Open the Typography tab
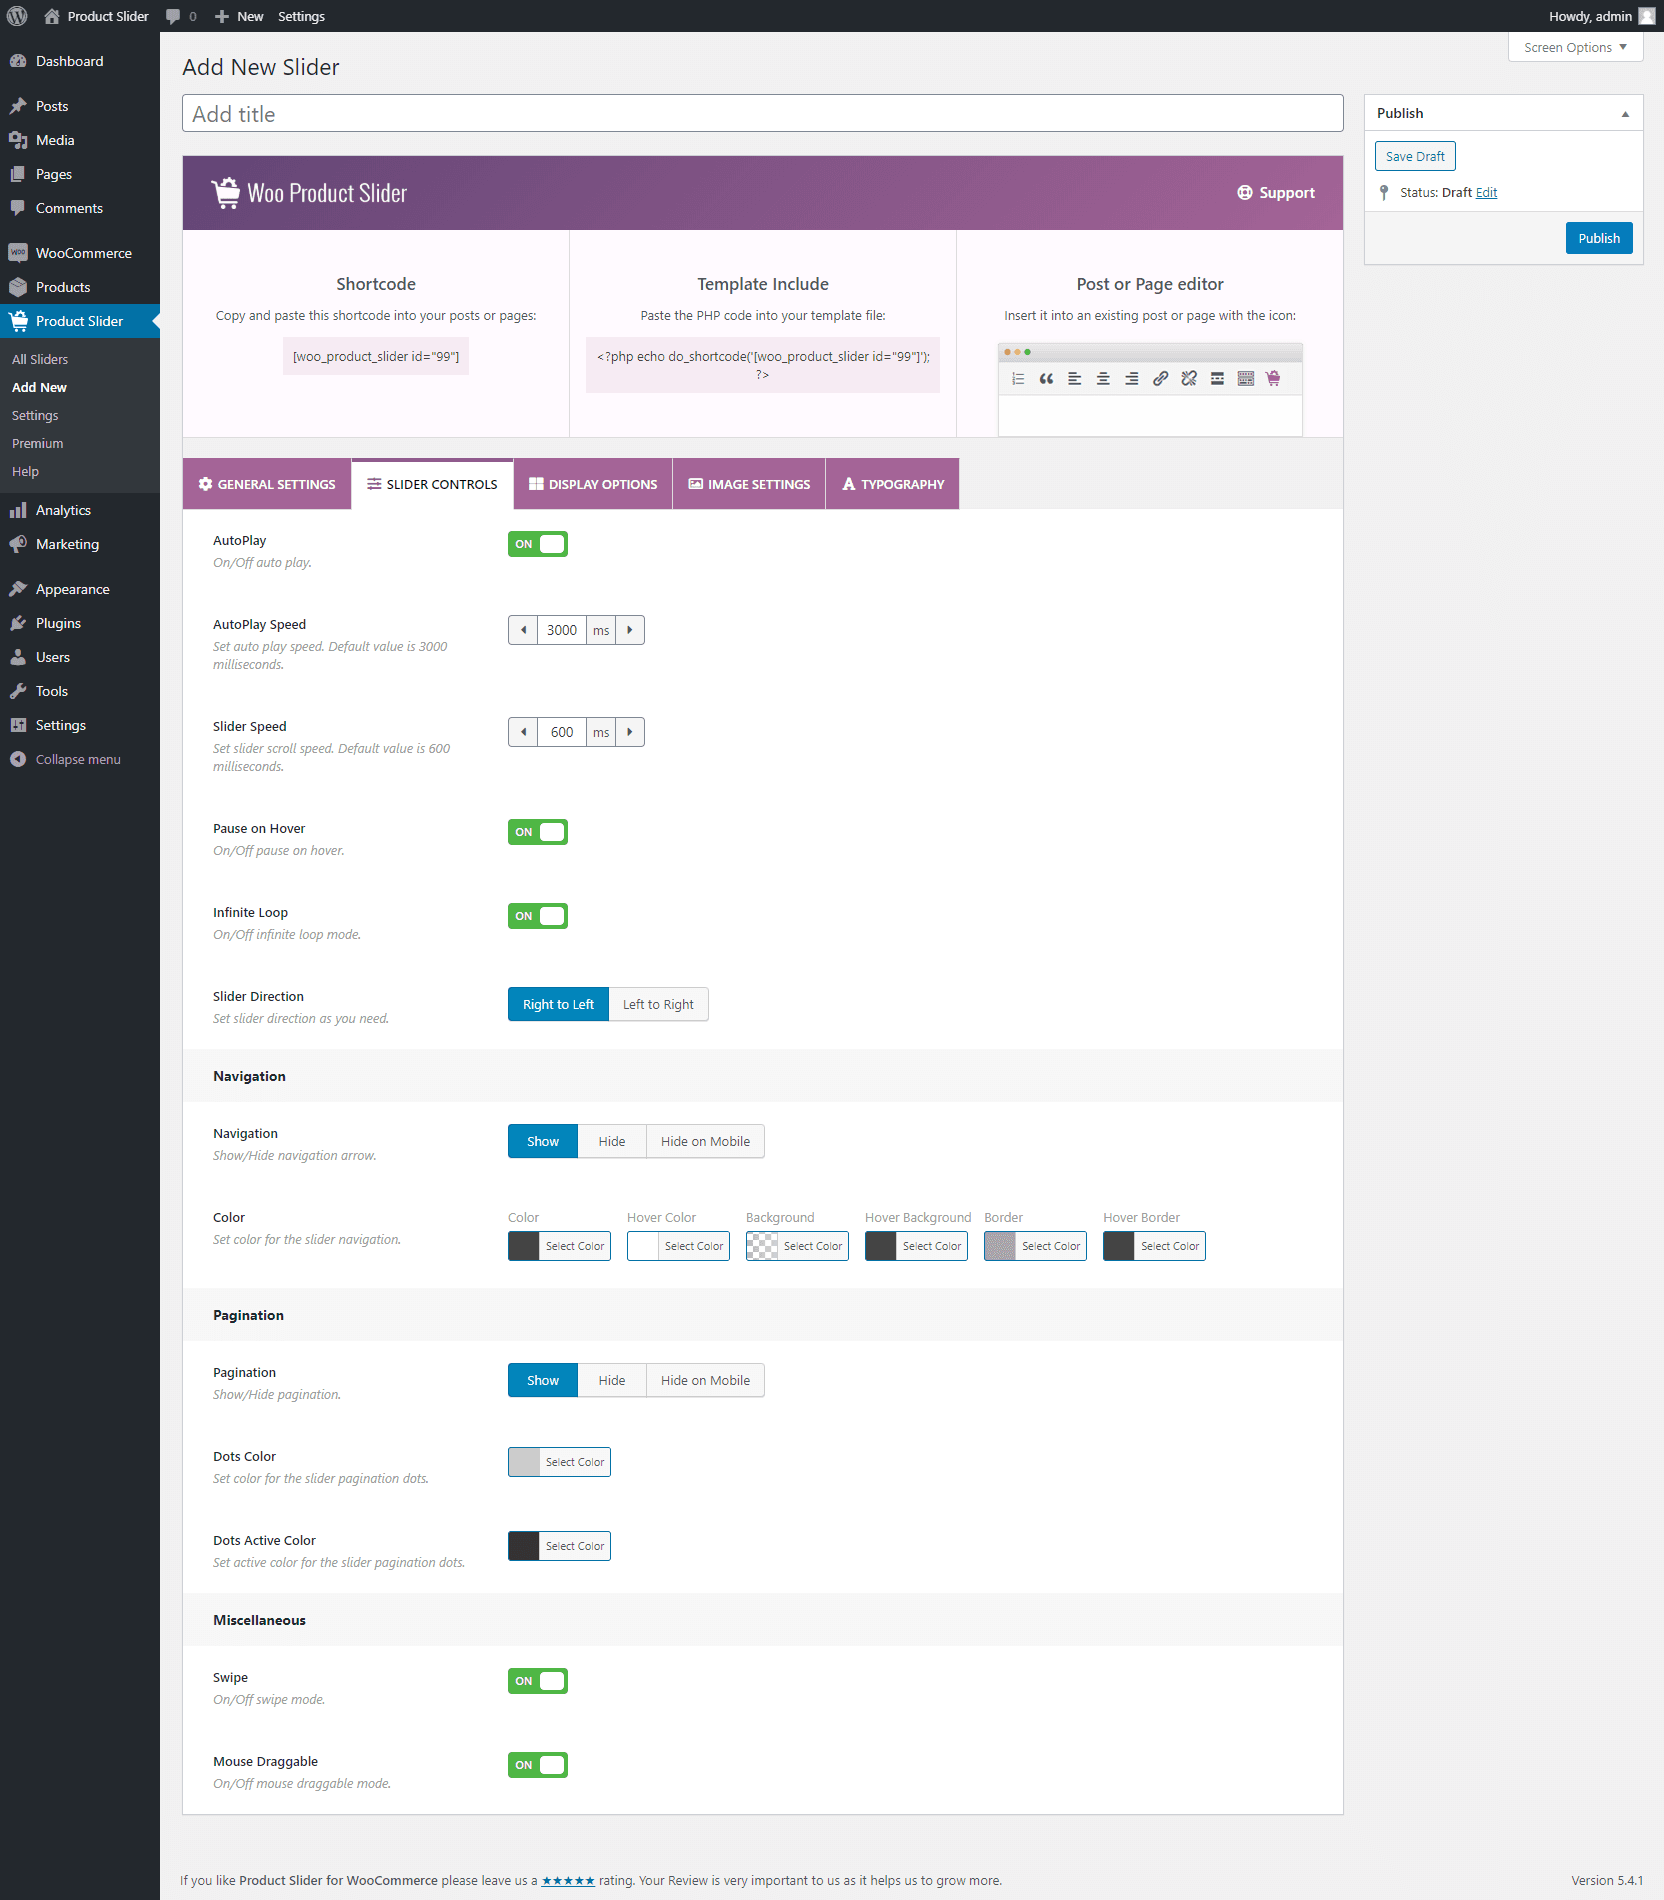 point(892,484)
